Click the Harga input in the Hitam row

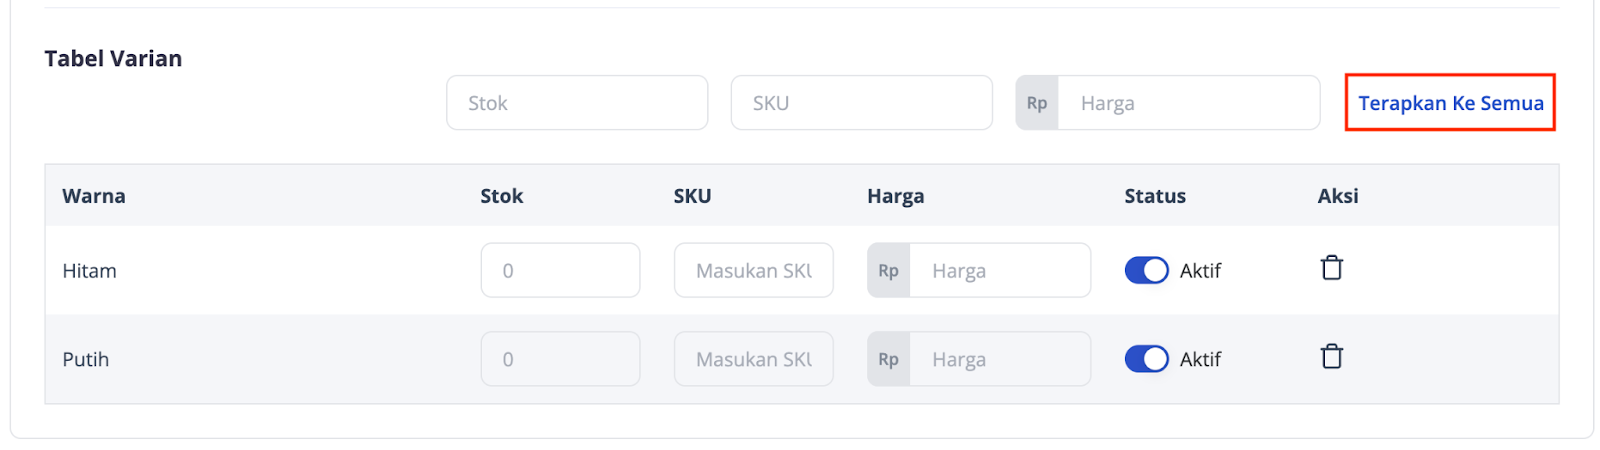(x=999, y=270)
